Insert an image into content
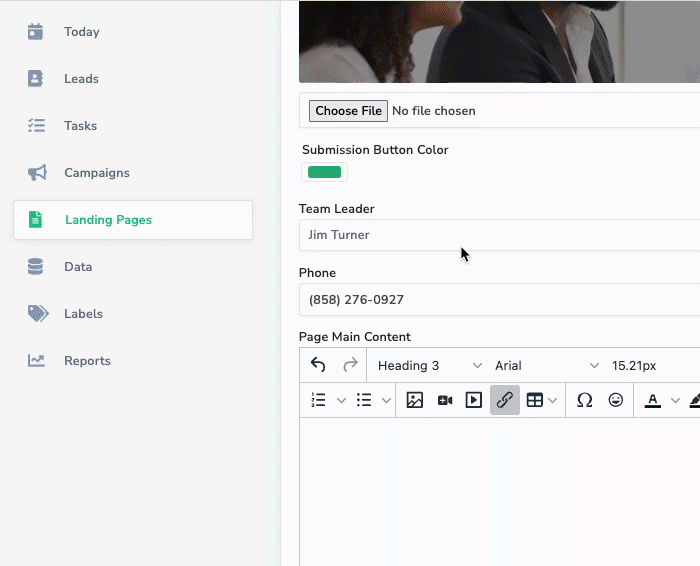 [415, 400]
